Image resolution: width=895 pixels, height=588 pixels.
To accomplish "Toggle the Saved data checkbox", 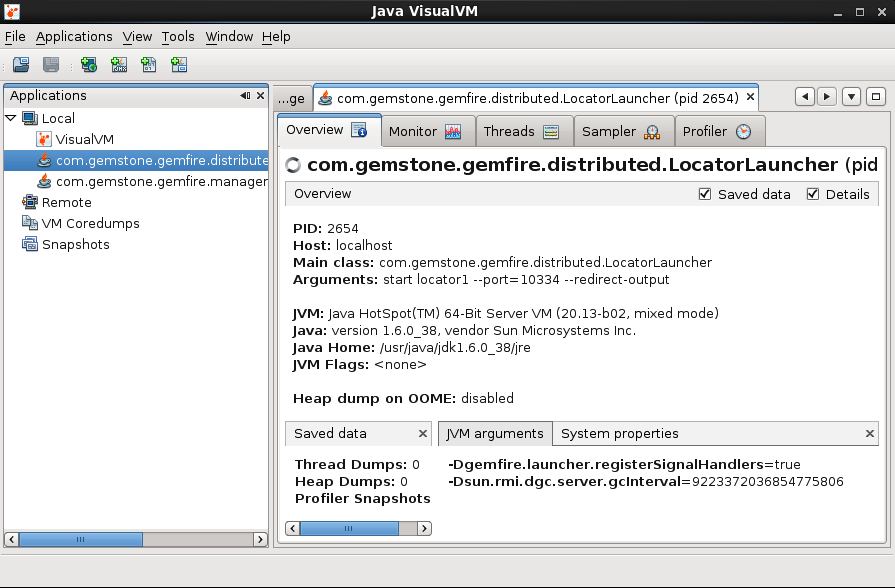I will [x=705, y=194].
